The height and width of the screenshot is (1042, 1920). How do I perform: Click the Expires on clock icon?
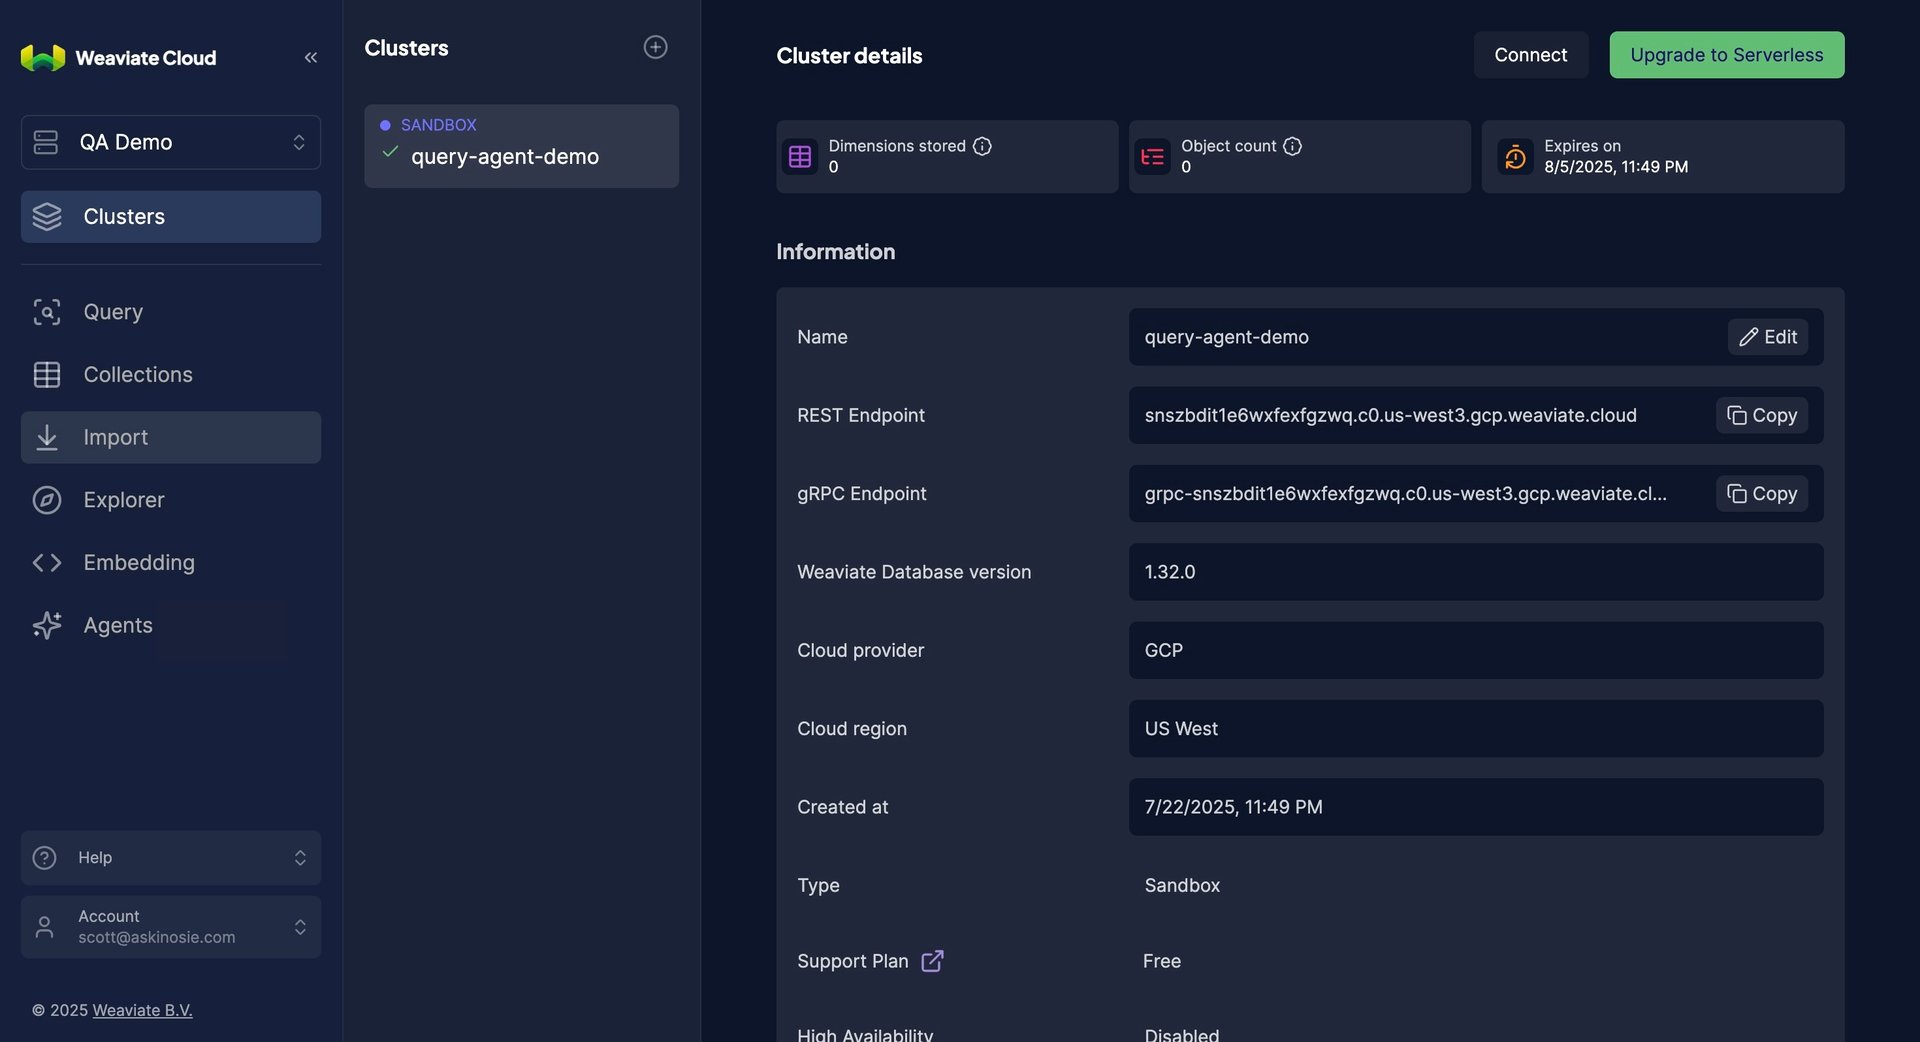click(x=1515, y=157)
